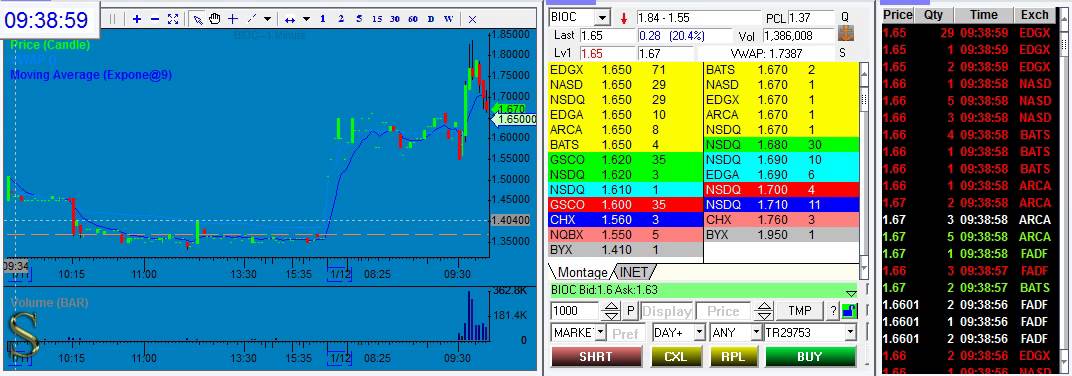Switch chart to 30 minute interval
The image size is (1072, 376).
[x=394, y=19]
